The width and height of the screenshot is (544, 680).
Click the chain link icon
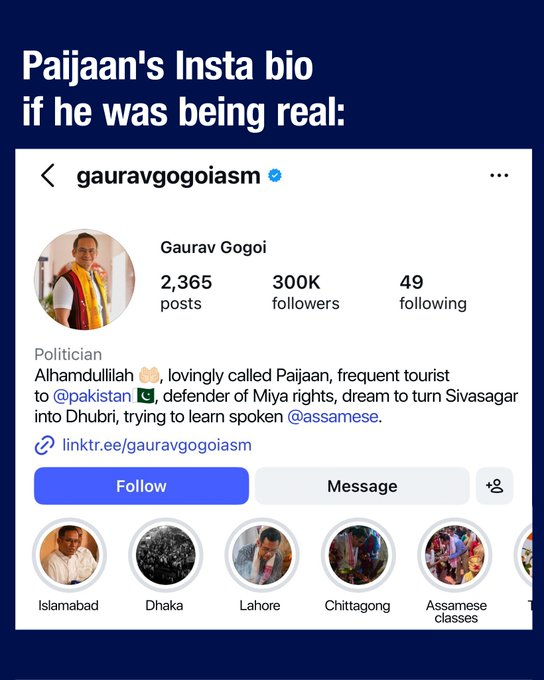point(44,445)
